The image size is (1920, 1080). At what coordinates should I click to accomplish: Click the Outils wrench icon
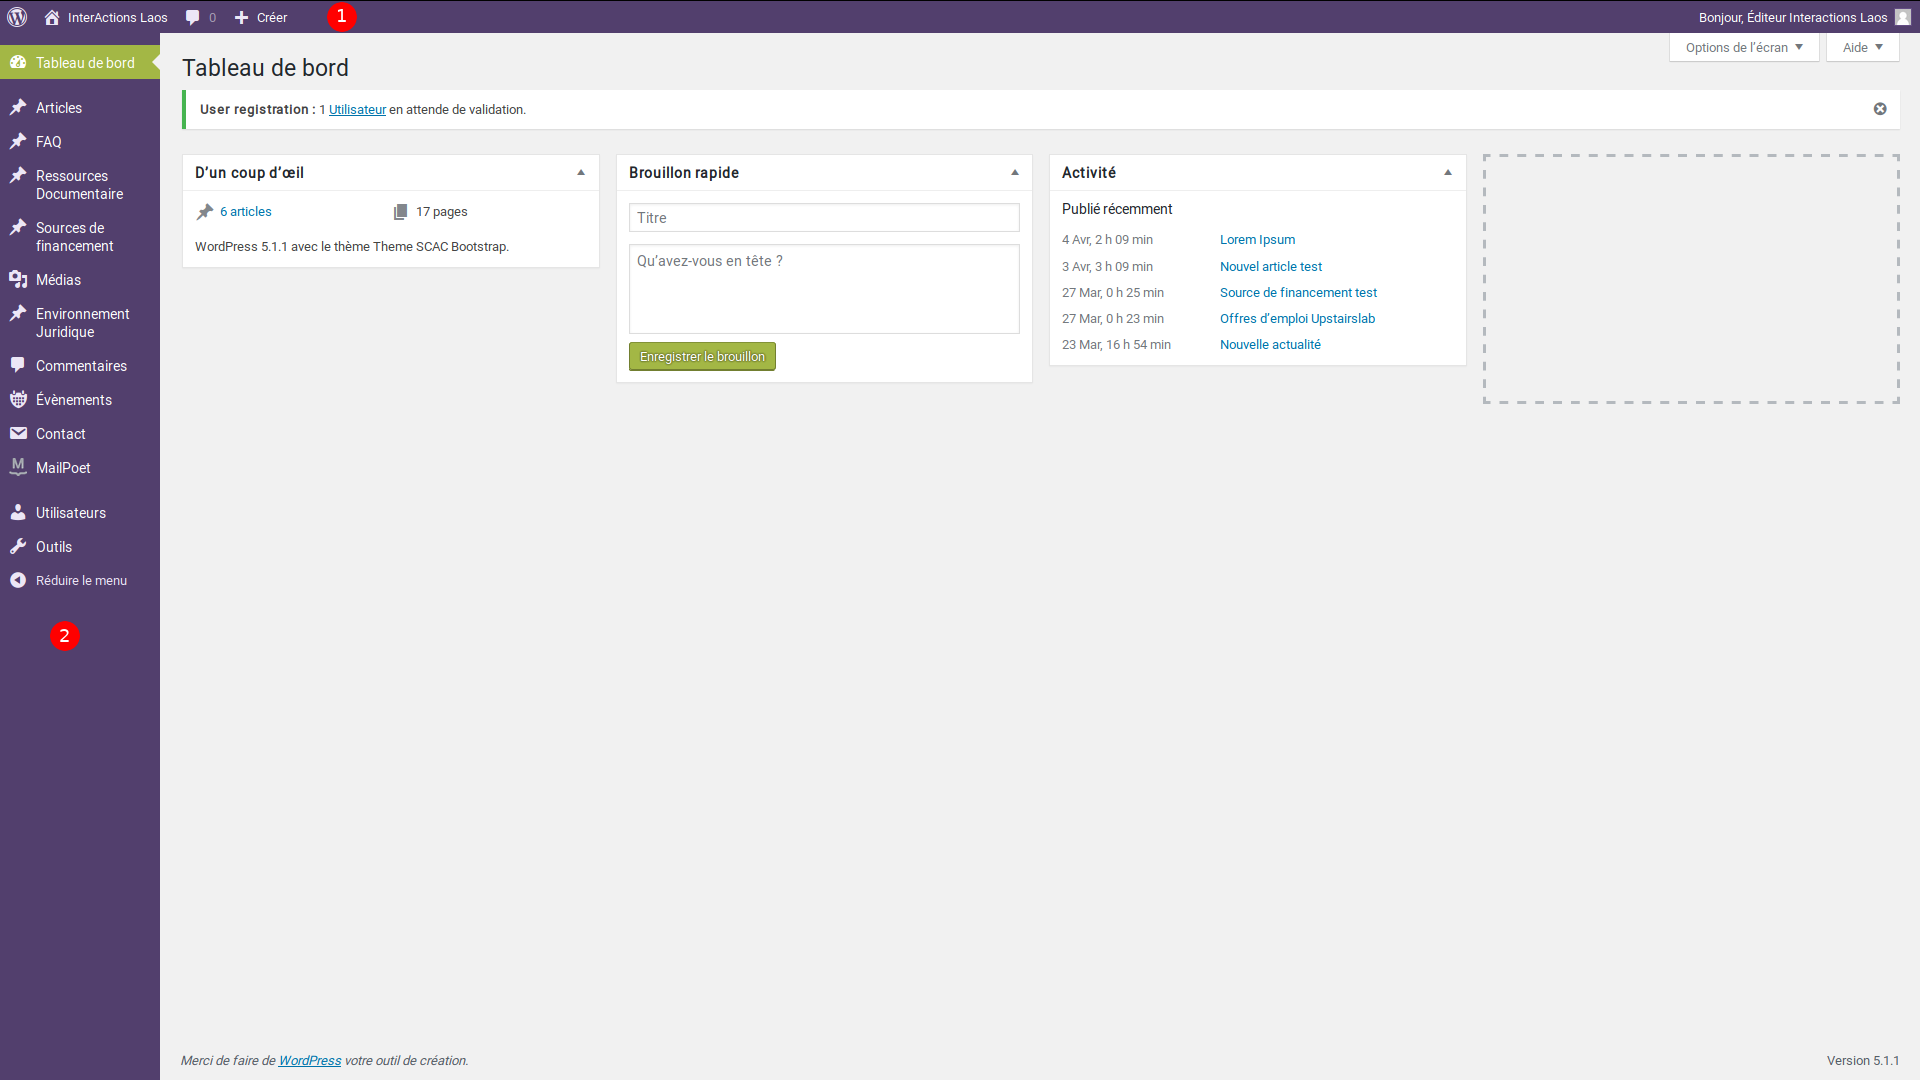point(18,547)
